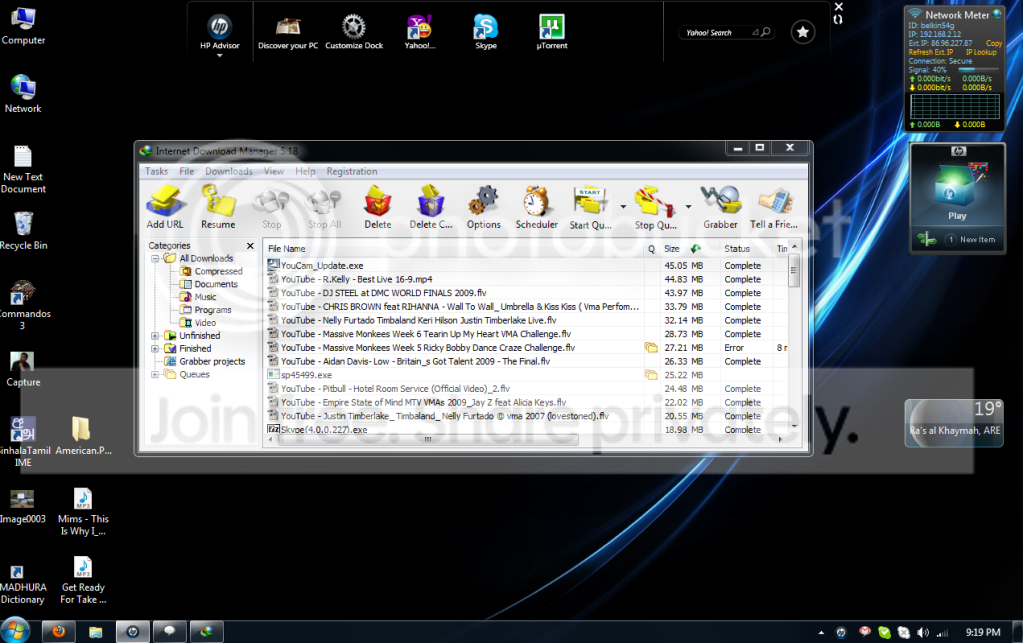Open the File menu
The height and width of the screenshot is (643, 1023).
187,172
